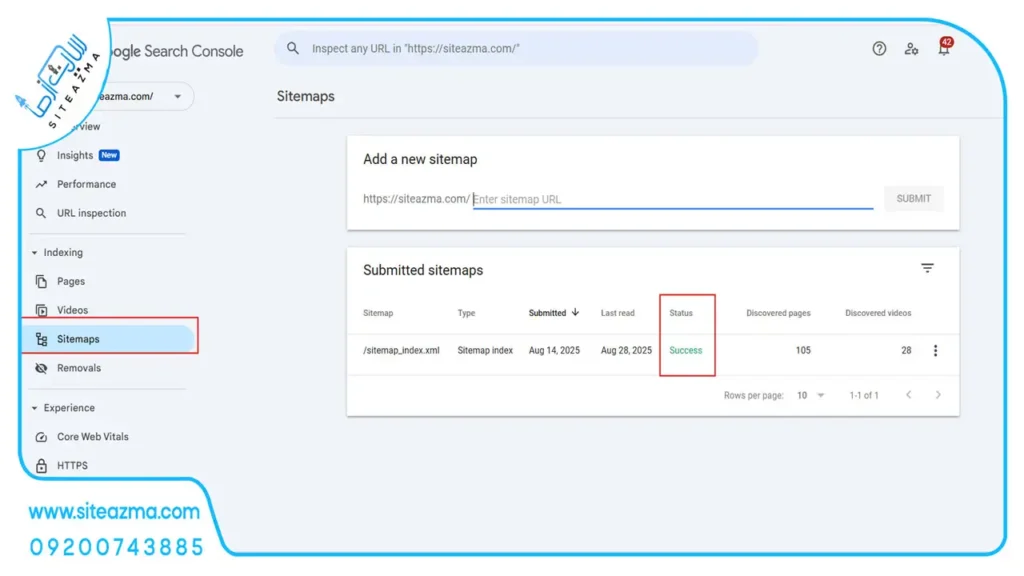This screenshot has height=576, width=1024.
Task: Open the property selector dropdown arrow
Action: click(x=178, y=97)
